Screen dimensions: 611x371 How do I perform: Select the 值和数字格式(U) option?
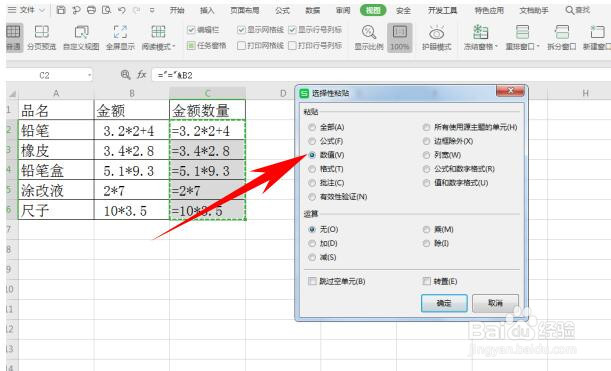pyautogui.click(x=427, y=183)
